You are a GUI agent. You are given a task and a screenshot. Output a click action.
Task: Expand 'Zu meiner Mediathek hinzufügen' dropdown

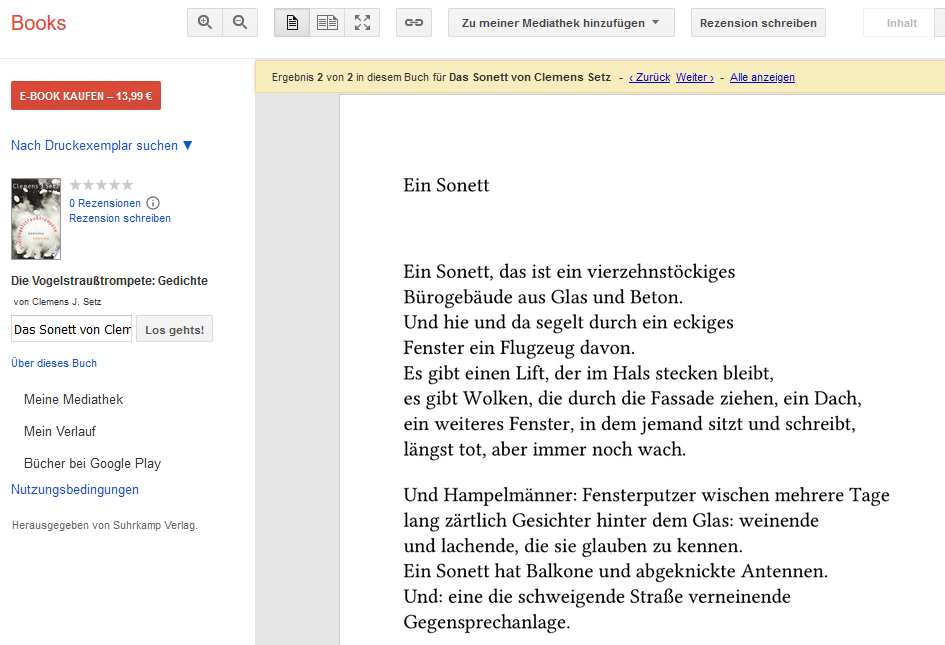click(561, 23)
